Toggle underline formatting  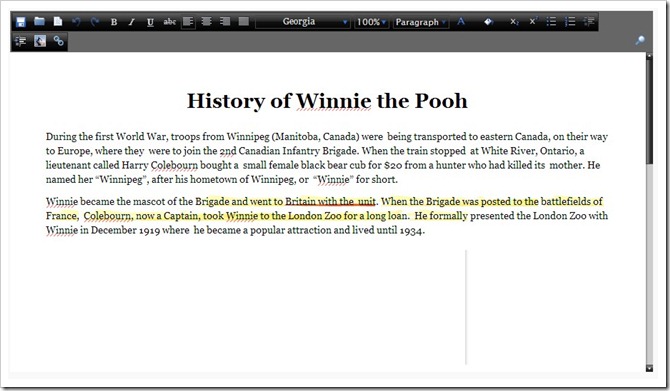[150, 22]
